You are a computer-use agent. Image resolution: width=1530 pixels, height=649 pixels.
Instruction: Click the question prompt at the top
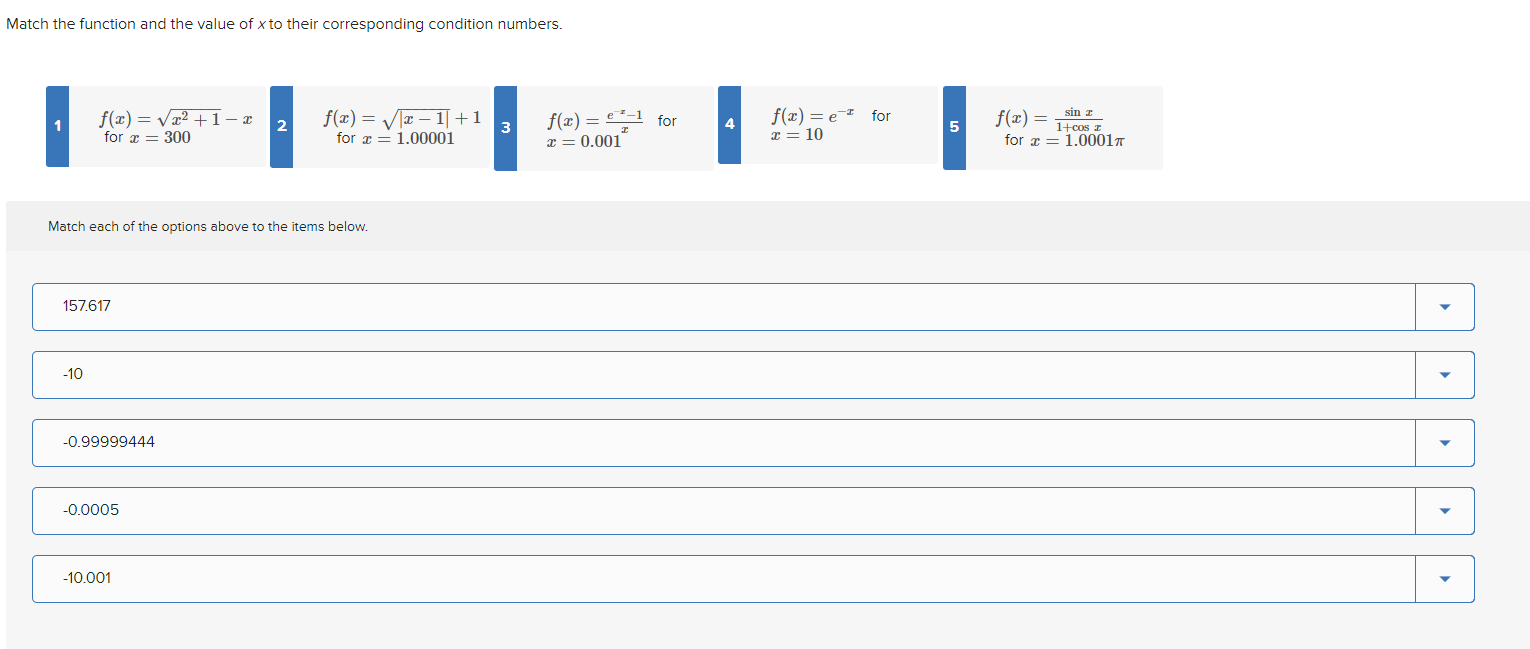[282, 23]
